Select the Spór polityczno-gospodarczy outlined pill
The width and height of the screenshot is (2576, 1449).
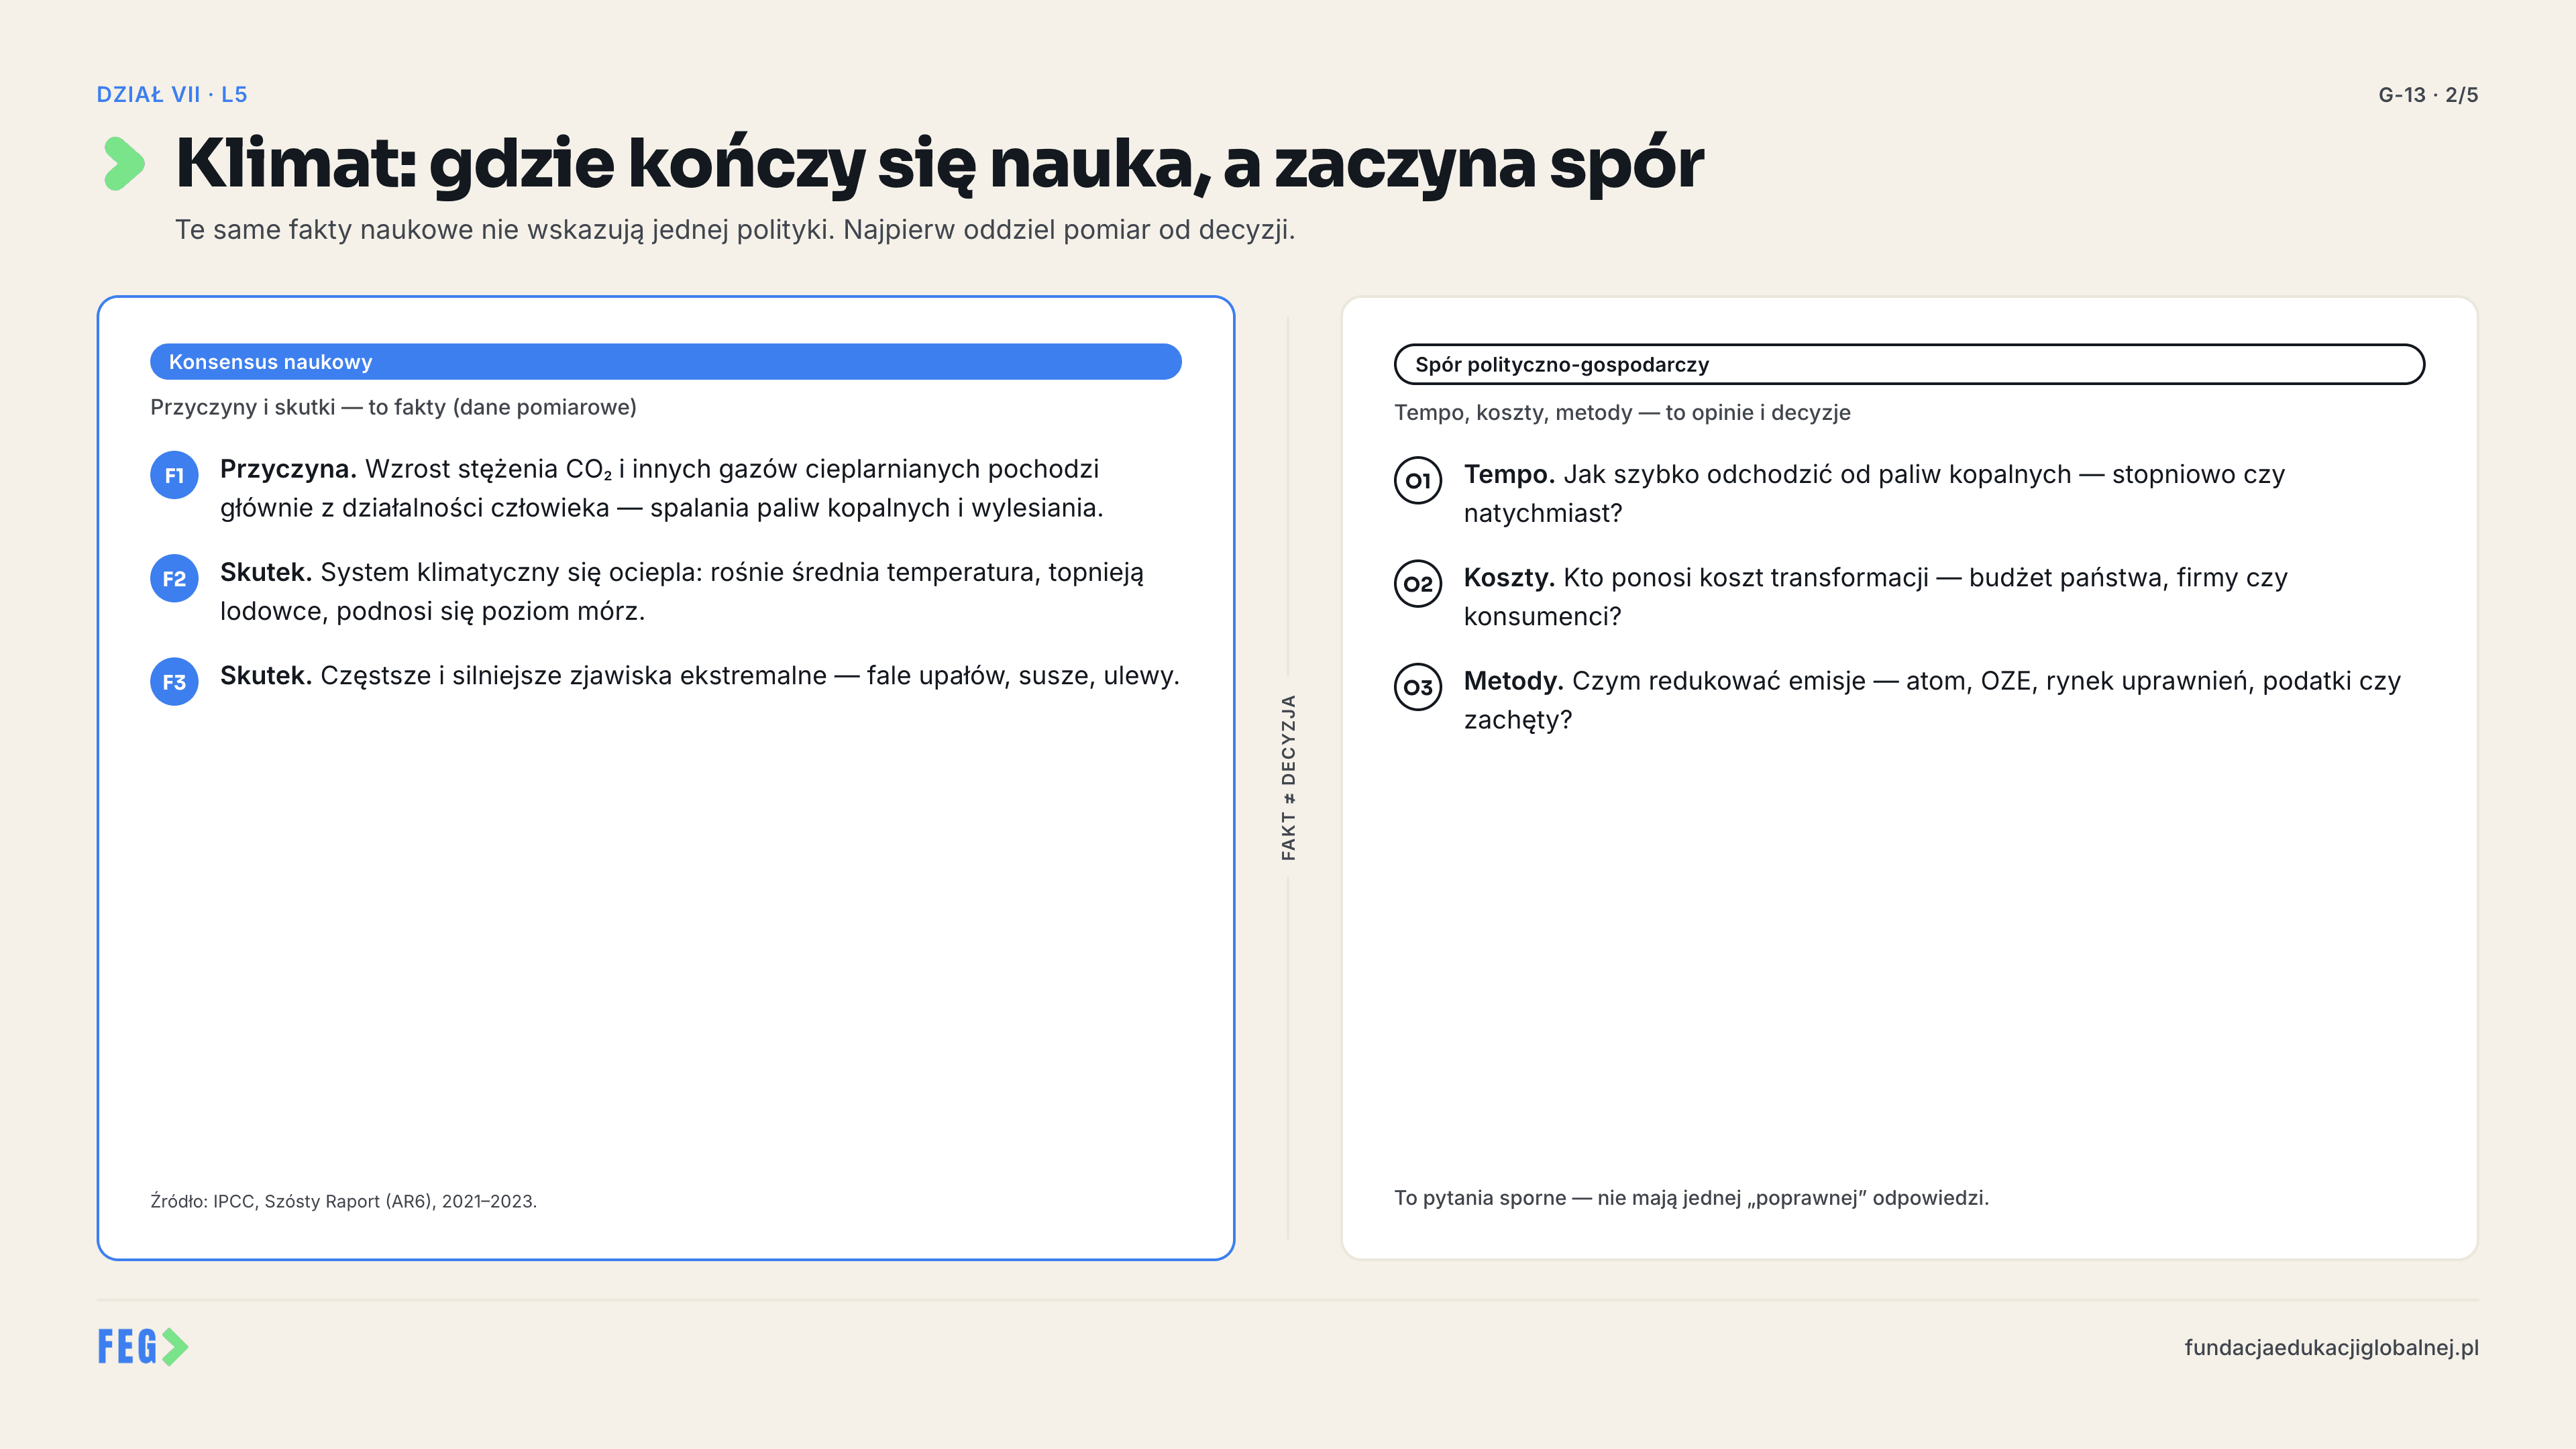point(1909,364)
